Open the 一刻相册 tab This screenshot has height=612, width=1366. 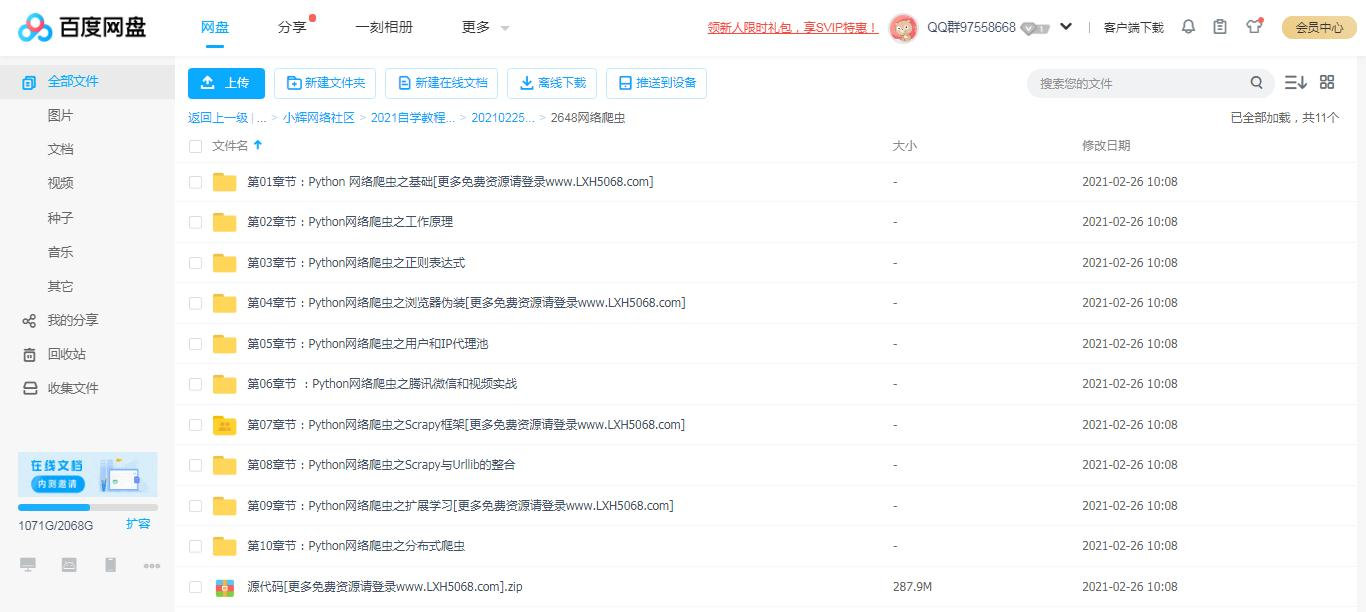coord(384,28)
